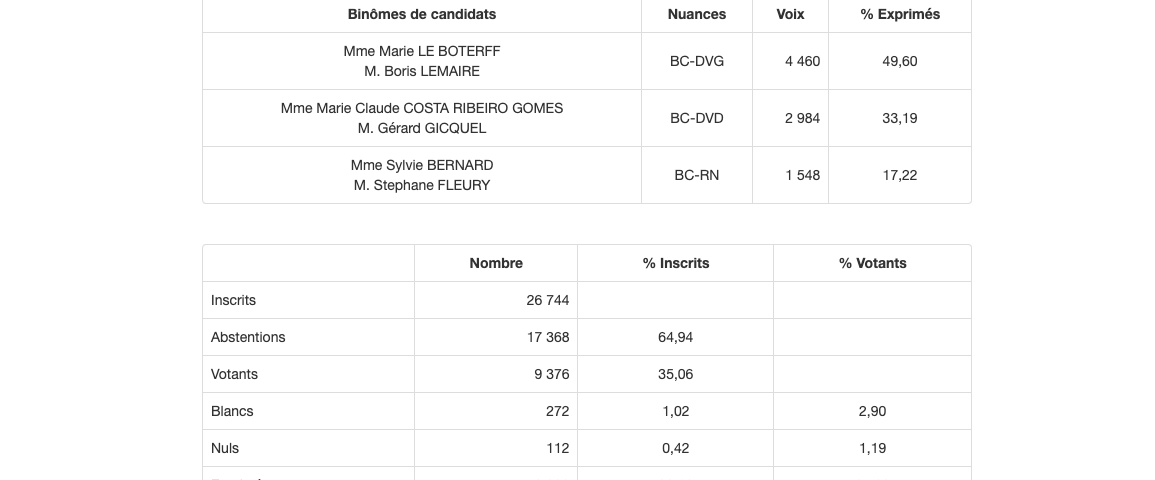Image resolution: width=1155 pixels, height=480 pixels.
Task: Select the "Nuances" column header
Action: [697, 14]
